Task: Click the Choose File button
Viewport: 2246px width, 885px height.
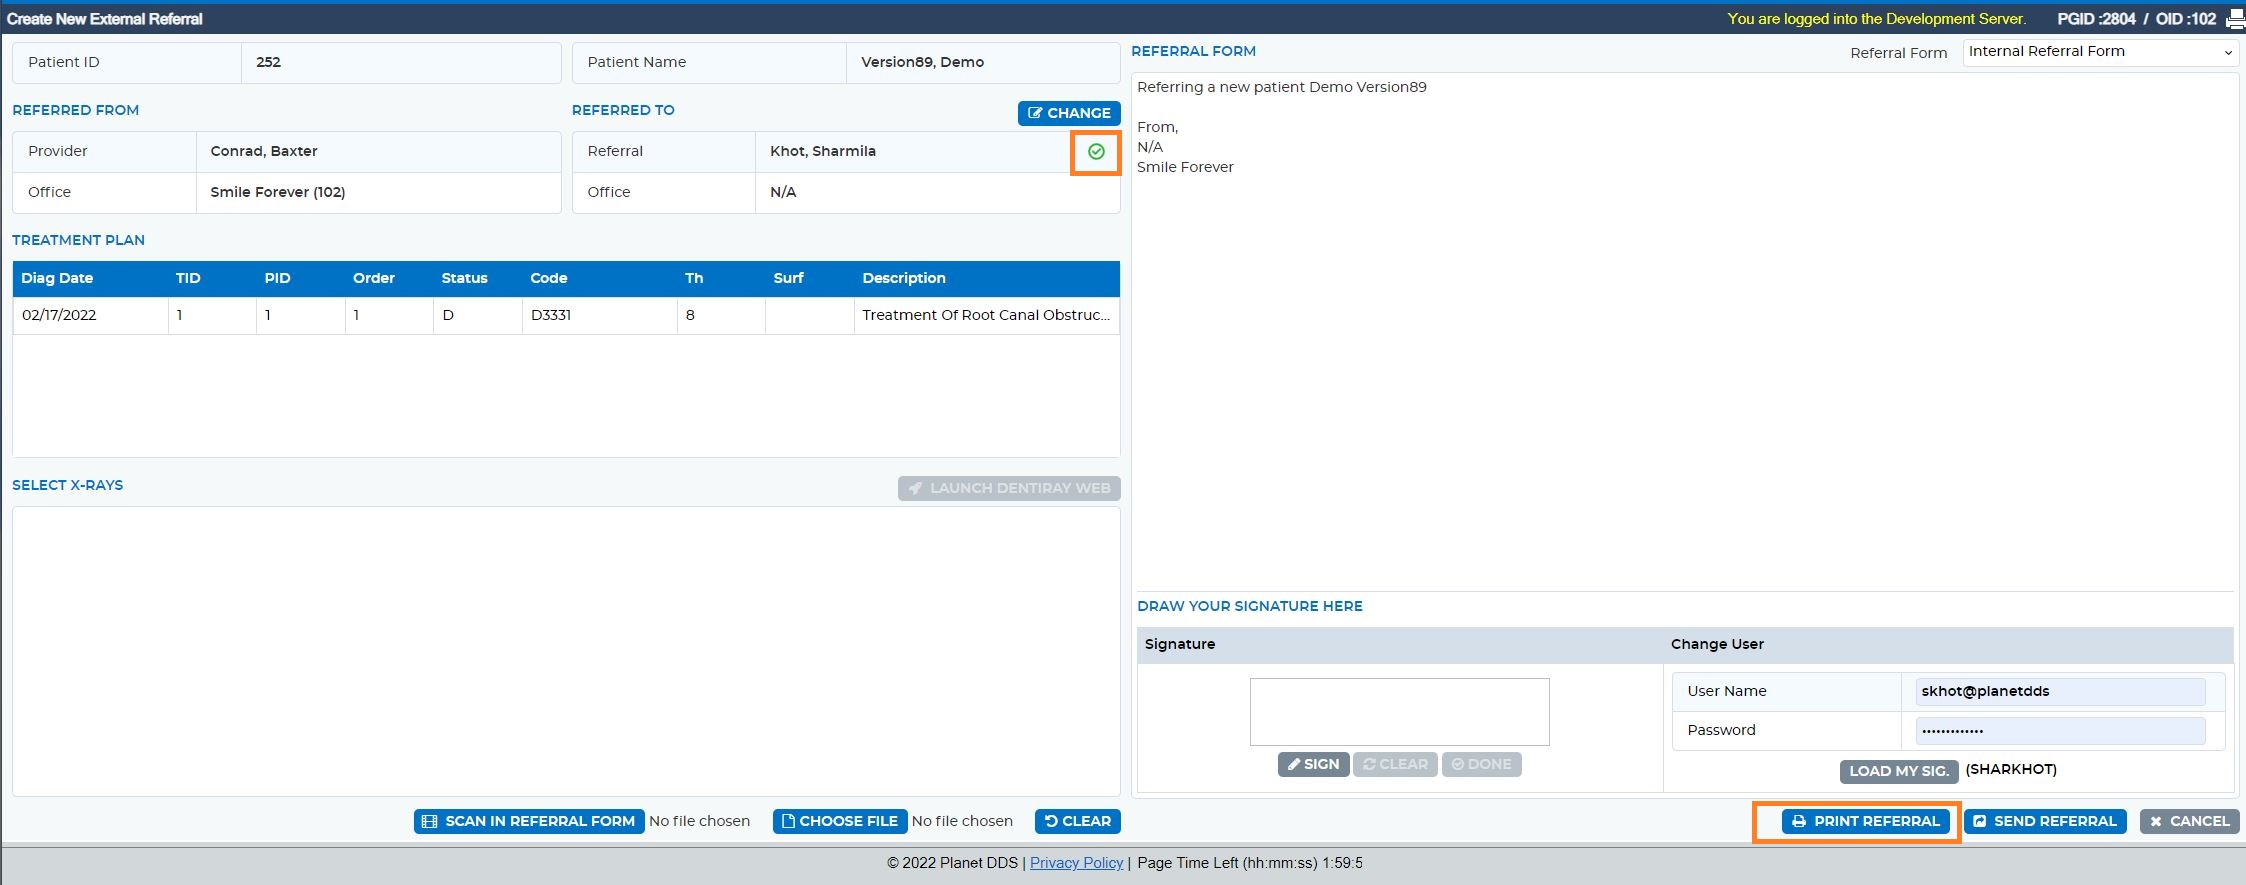Action: coord(840,821)
